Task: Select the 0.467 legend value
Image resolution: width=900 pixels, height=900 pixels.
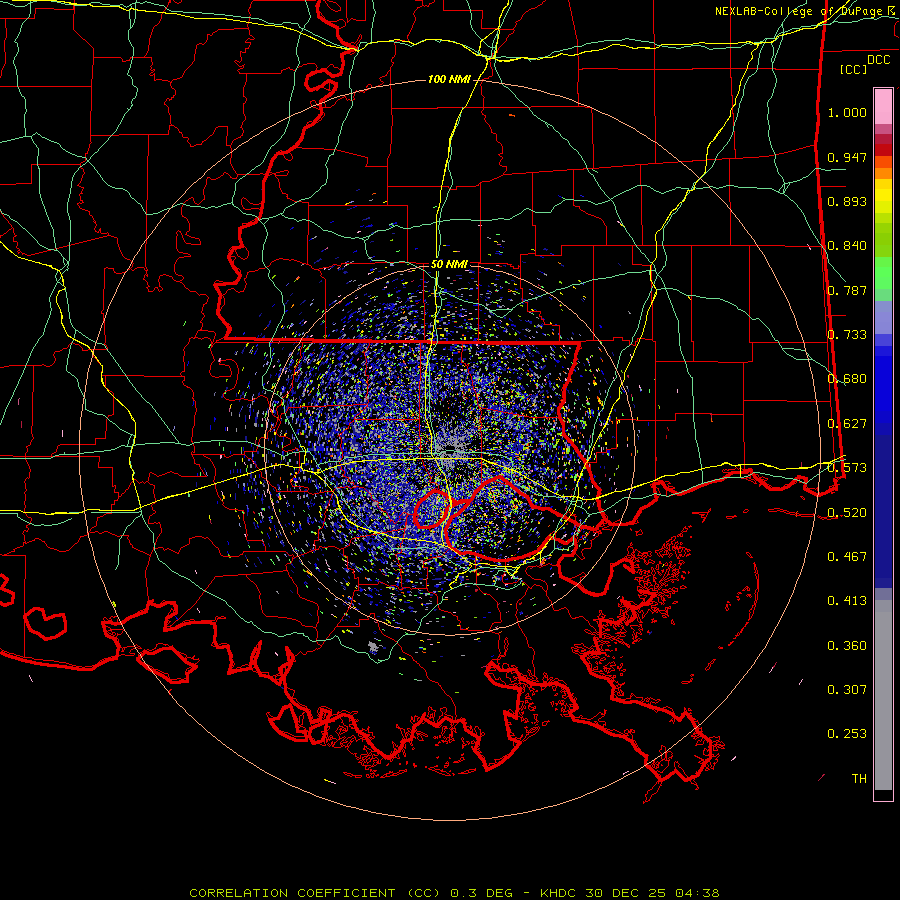Action: coord(847,557)
